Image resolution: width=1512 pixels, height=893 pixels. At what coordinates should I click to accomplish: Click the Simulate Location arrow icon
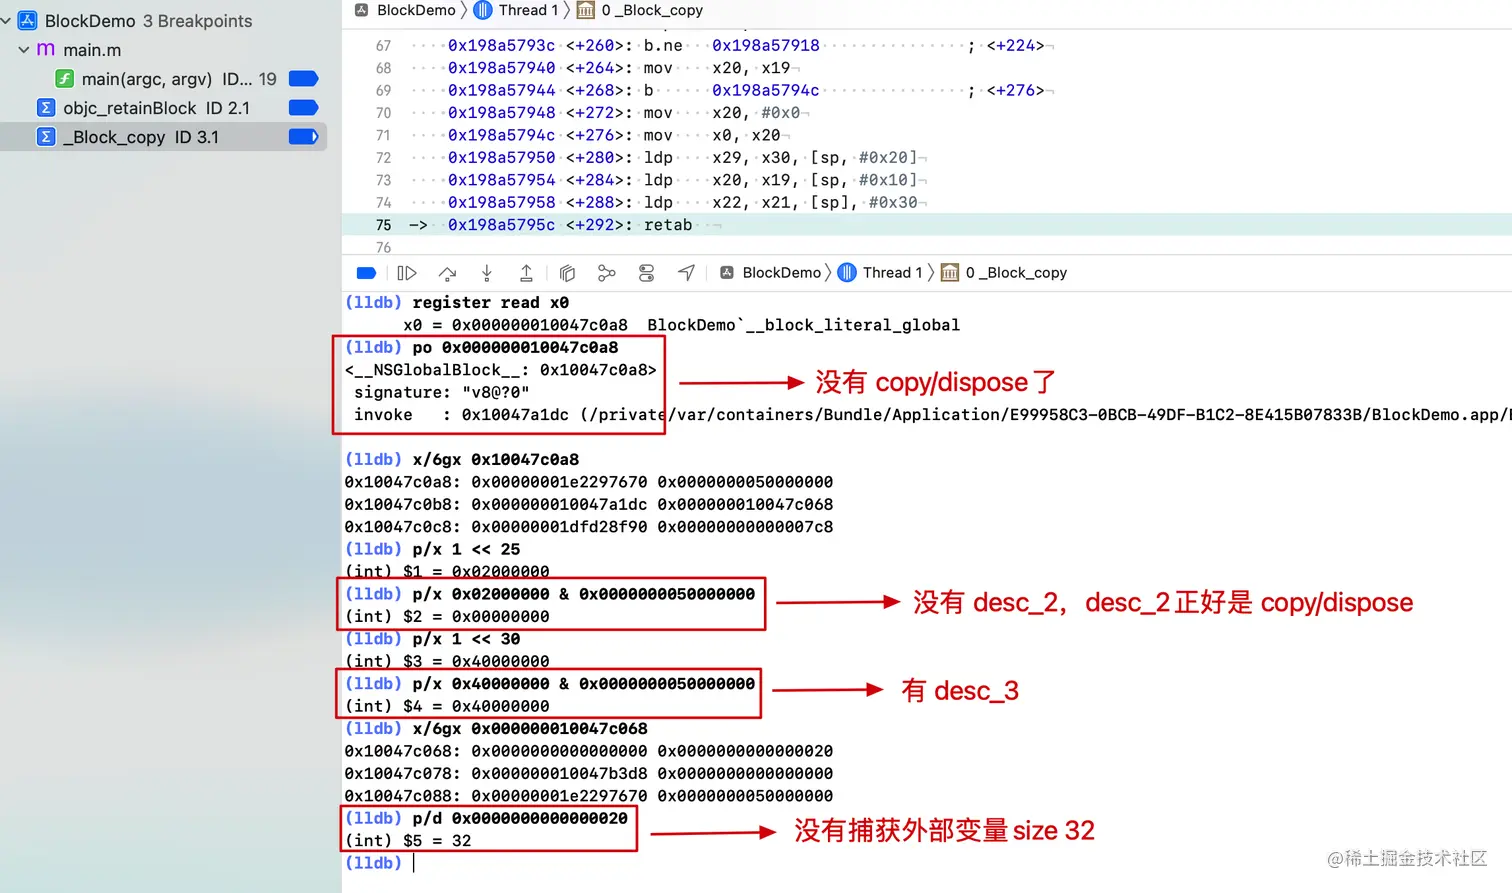click(686, 273)
